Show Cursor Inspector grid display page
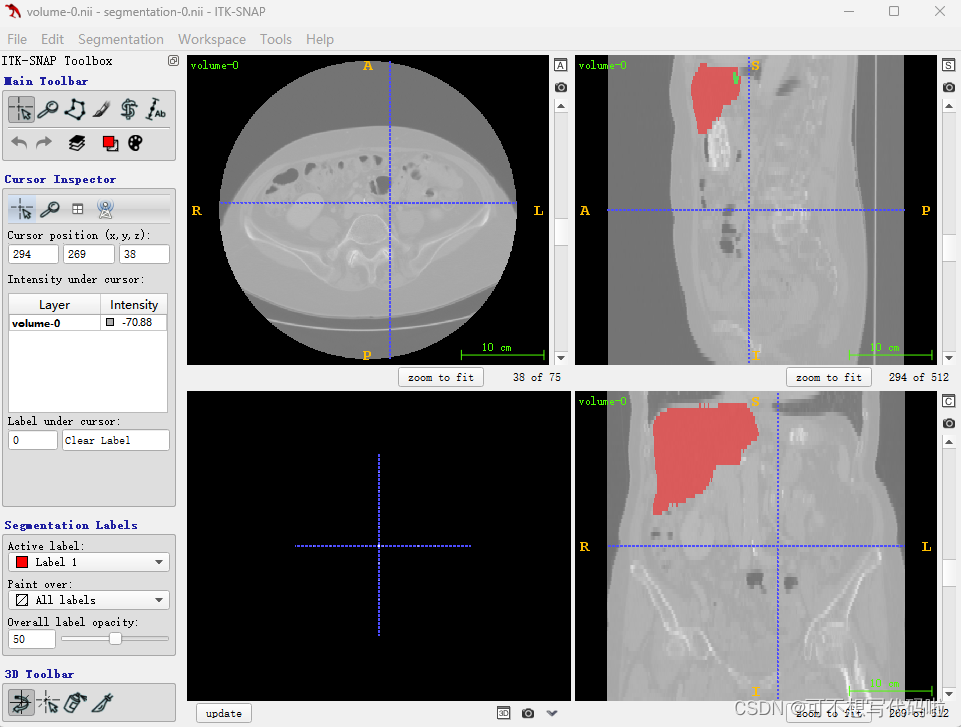The image size is (961, 727). [x=78, y=209]
